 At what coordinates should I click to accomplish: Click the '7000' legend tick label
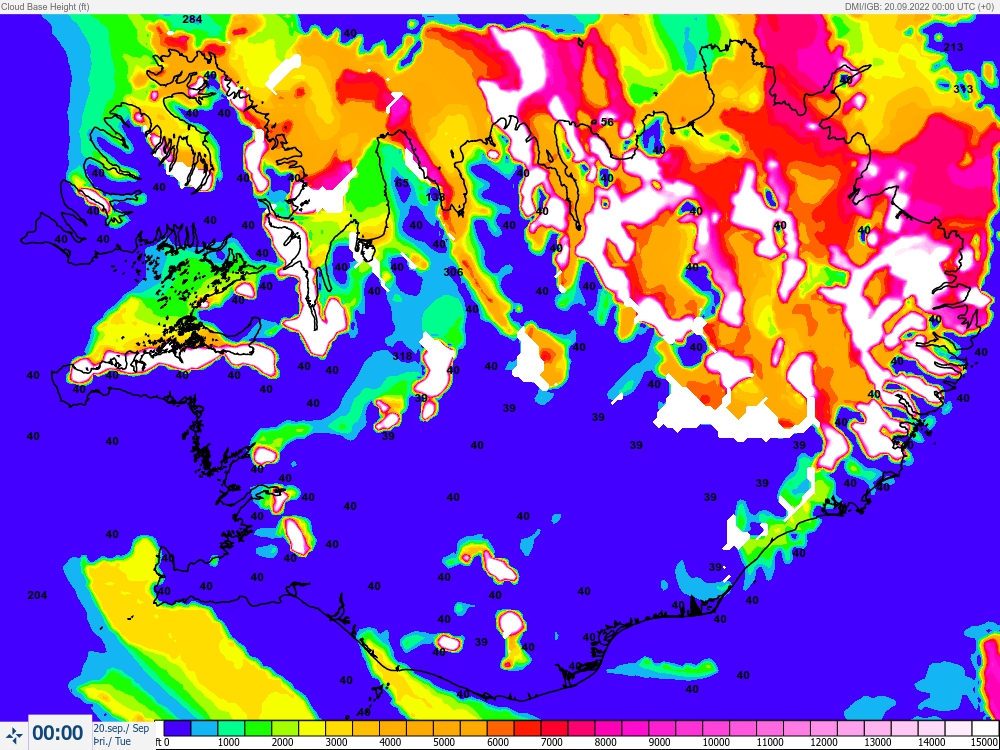pyautogui.click(x=552, y=742)
